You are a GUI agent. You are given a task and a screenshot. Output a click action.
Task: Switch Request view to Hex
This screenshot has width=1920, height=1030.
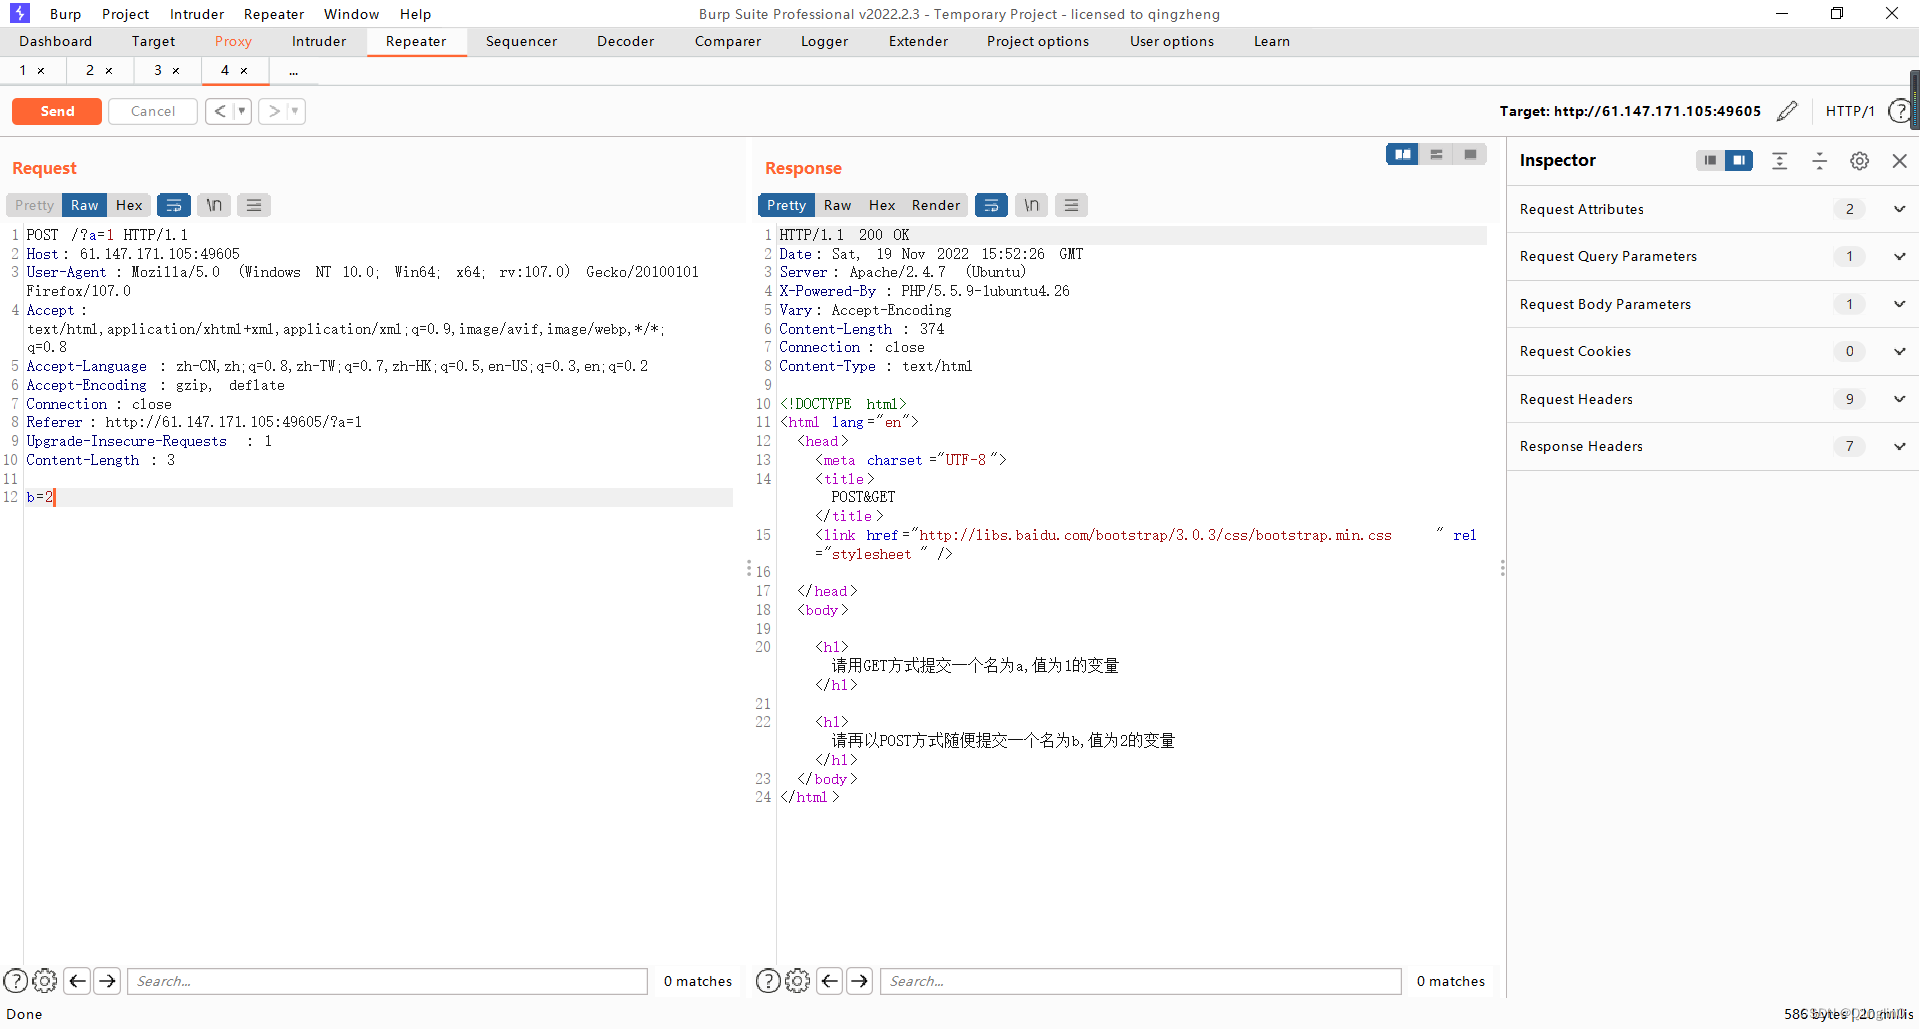pyautogui.click(x=129, y=205)
